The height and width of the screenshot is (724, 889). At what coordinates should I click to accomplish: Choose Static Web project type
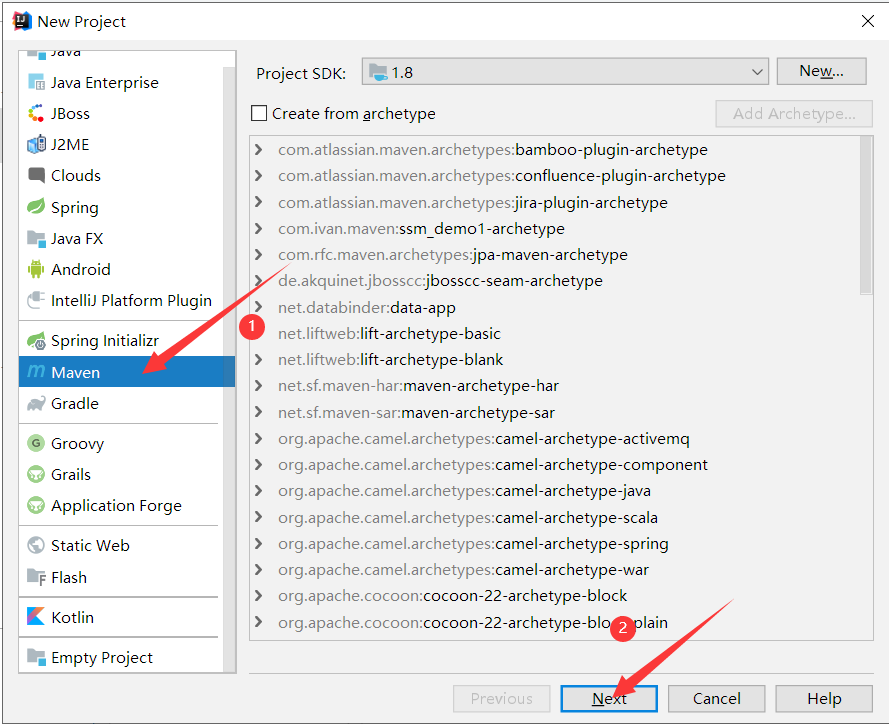coord(121,545)
